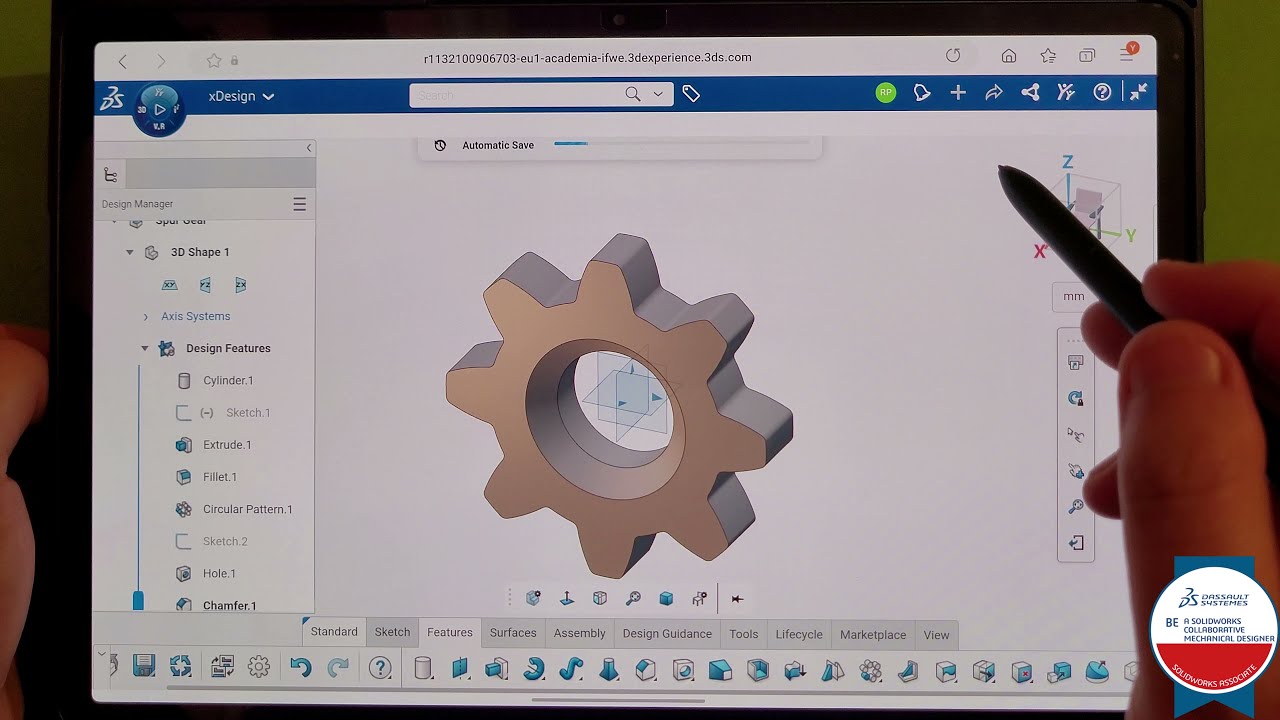
Task: Open the 3DEXPERIENCE compass
Action: (159, 109)
